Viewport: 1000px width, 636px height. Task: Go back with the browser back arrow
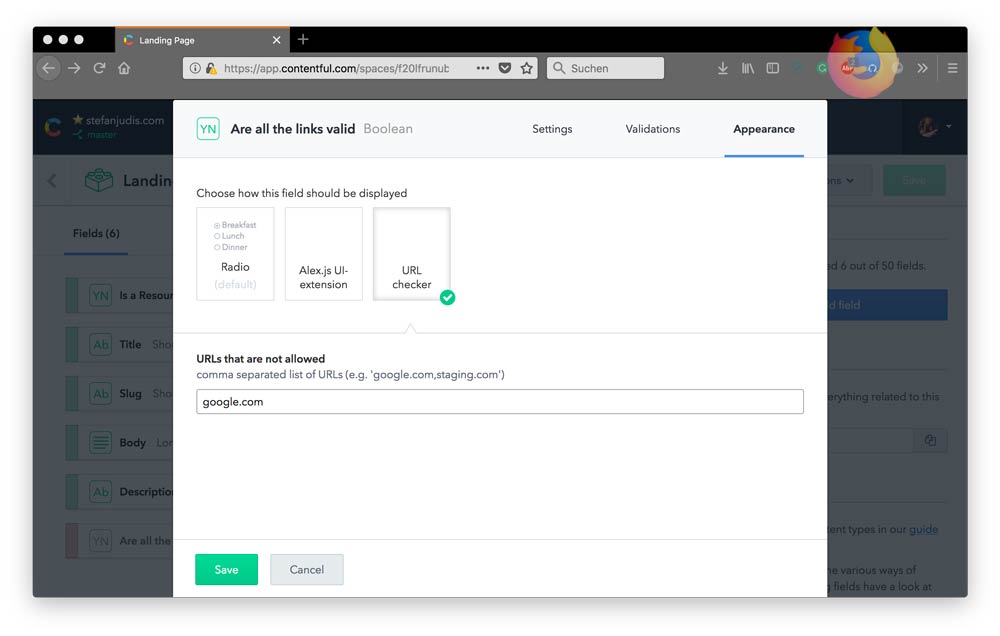(x=48, y=68)
